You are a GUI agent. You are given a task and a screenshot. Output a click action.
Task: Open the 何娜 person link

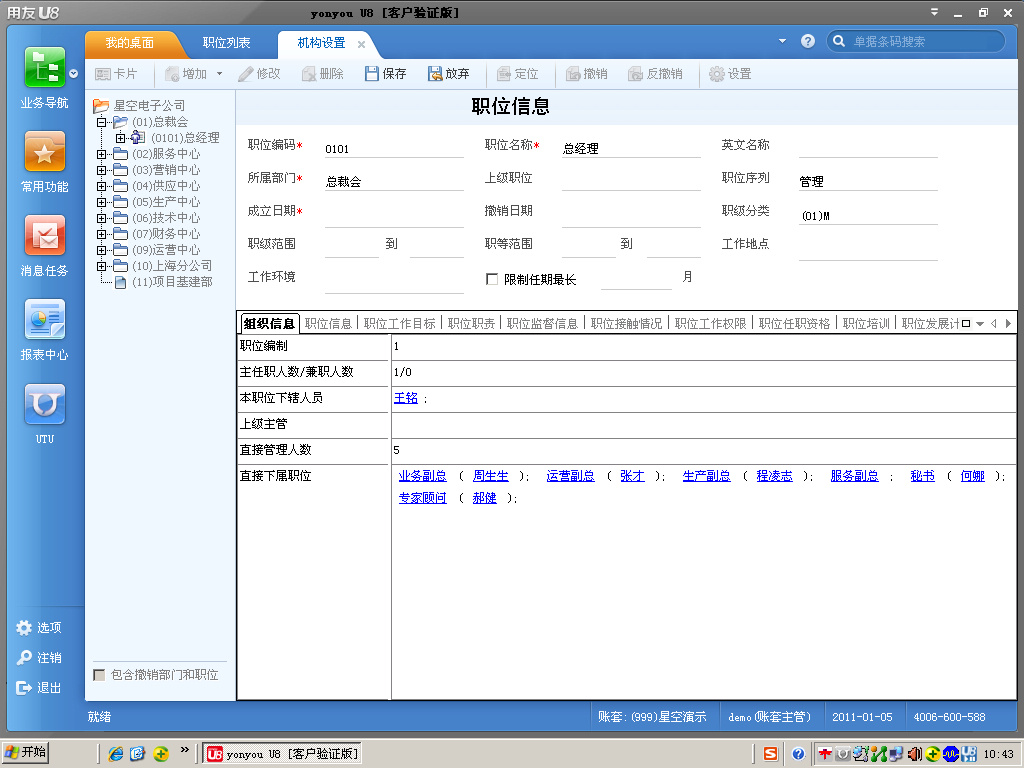(x=972, y=476)
